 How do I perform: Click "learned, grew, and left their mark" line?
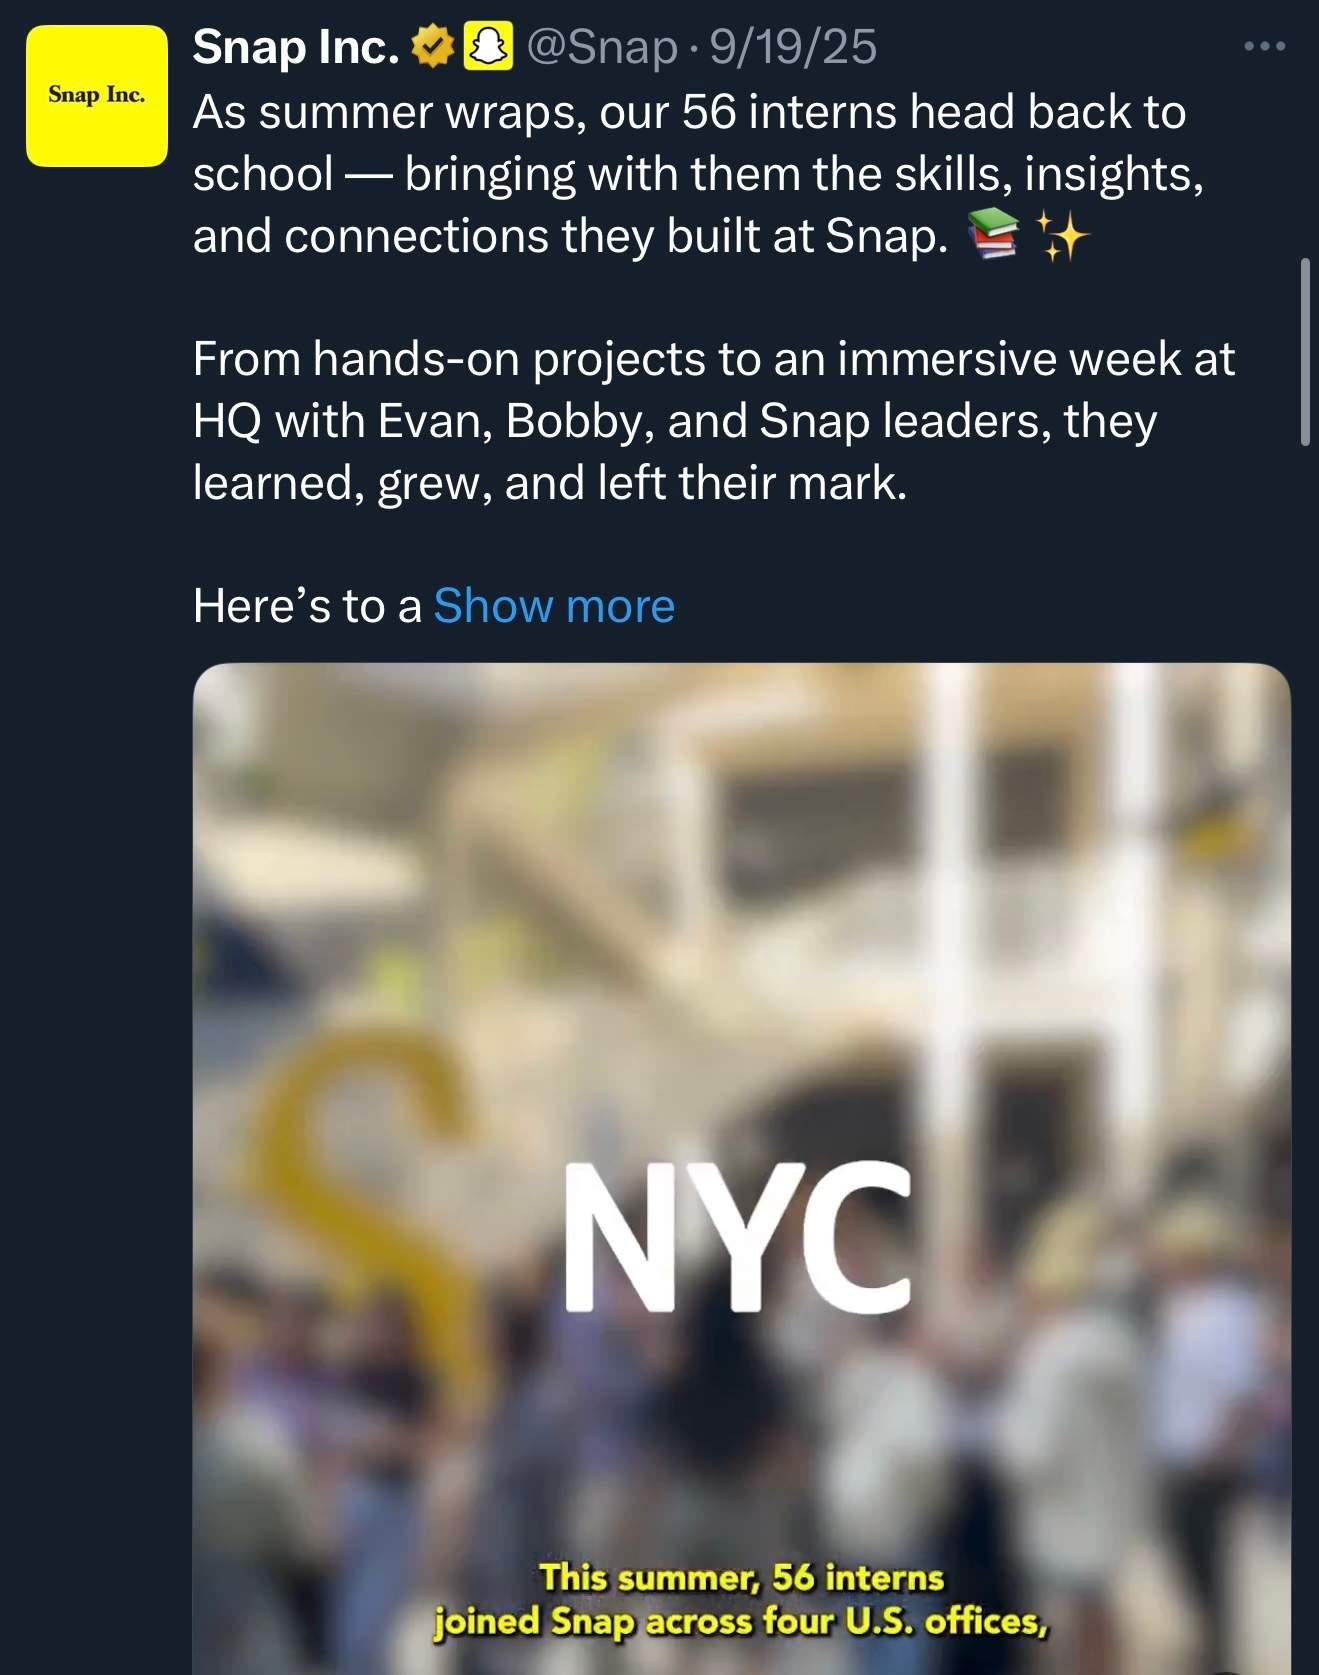(549, 483)
